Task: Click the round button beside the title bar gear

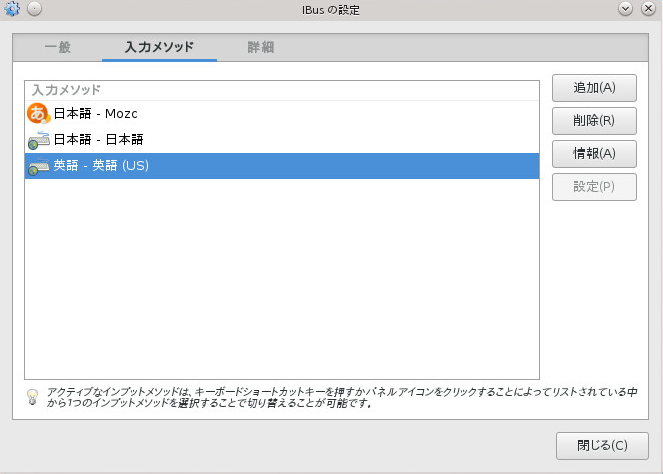Action: pos(34,9)
